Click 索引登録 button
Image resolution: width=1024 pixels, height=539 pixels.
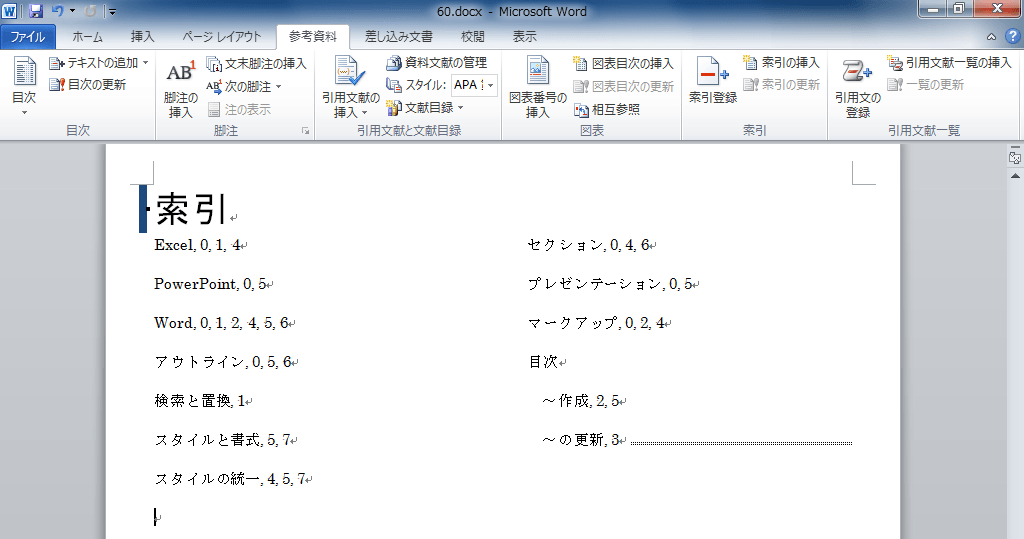coord(712,80)
